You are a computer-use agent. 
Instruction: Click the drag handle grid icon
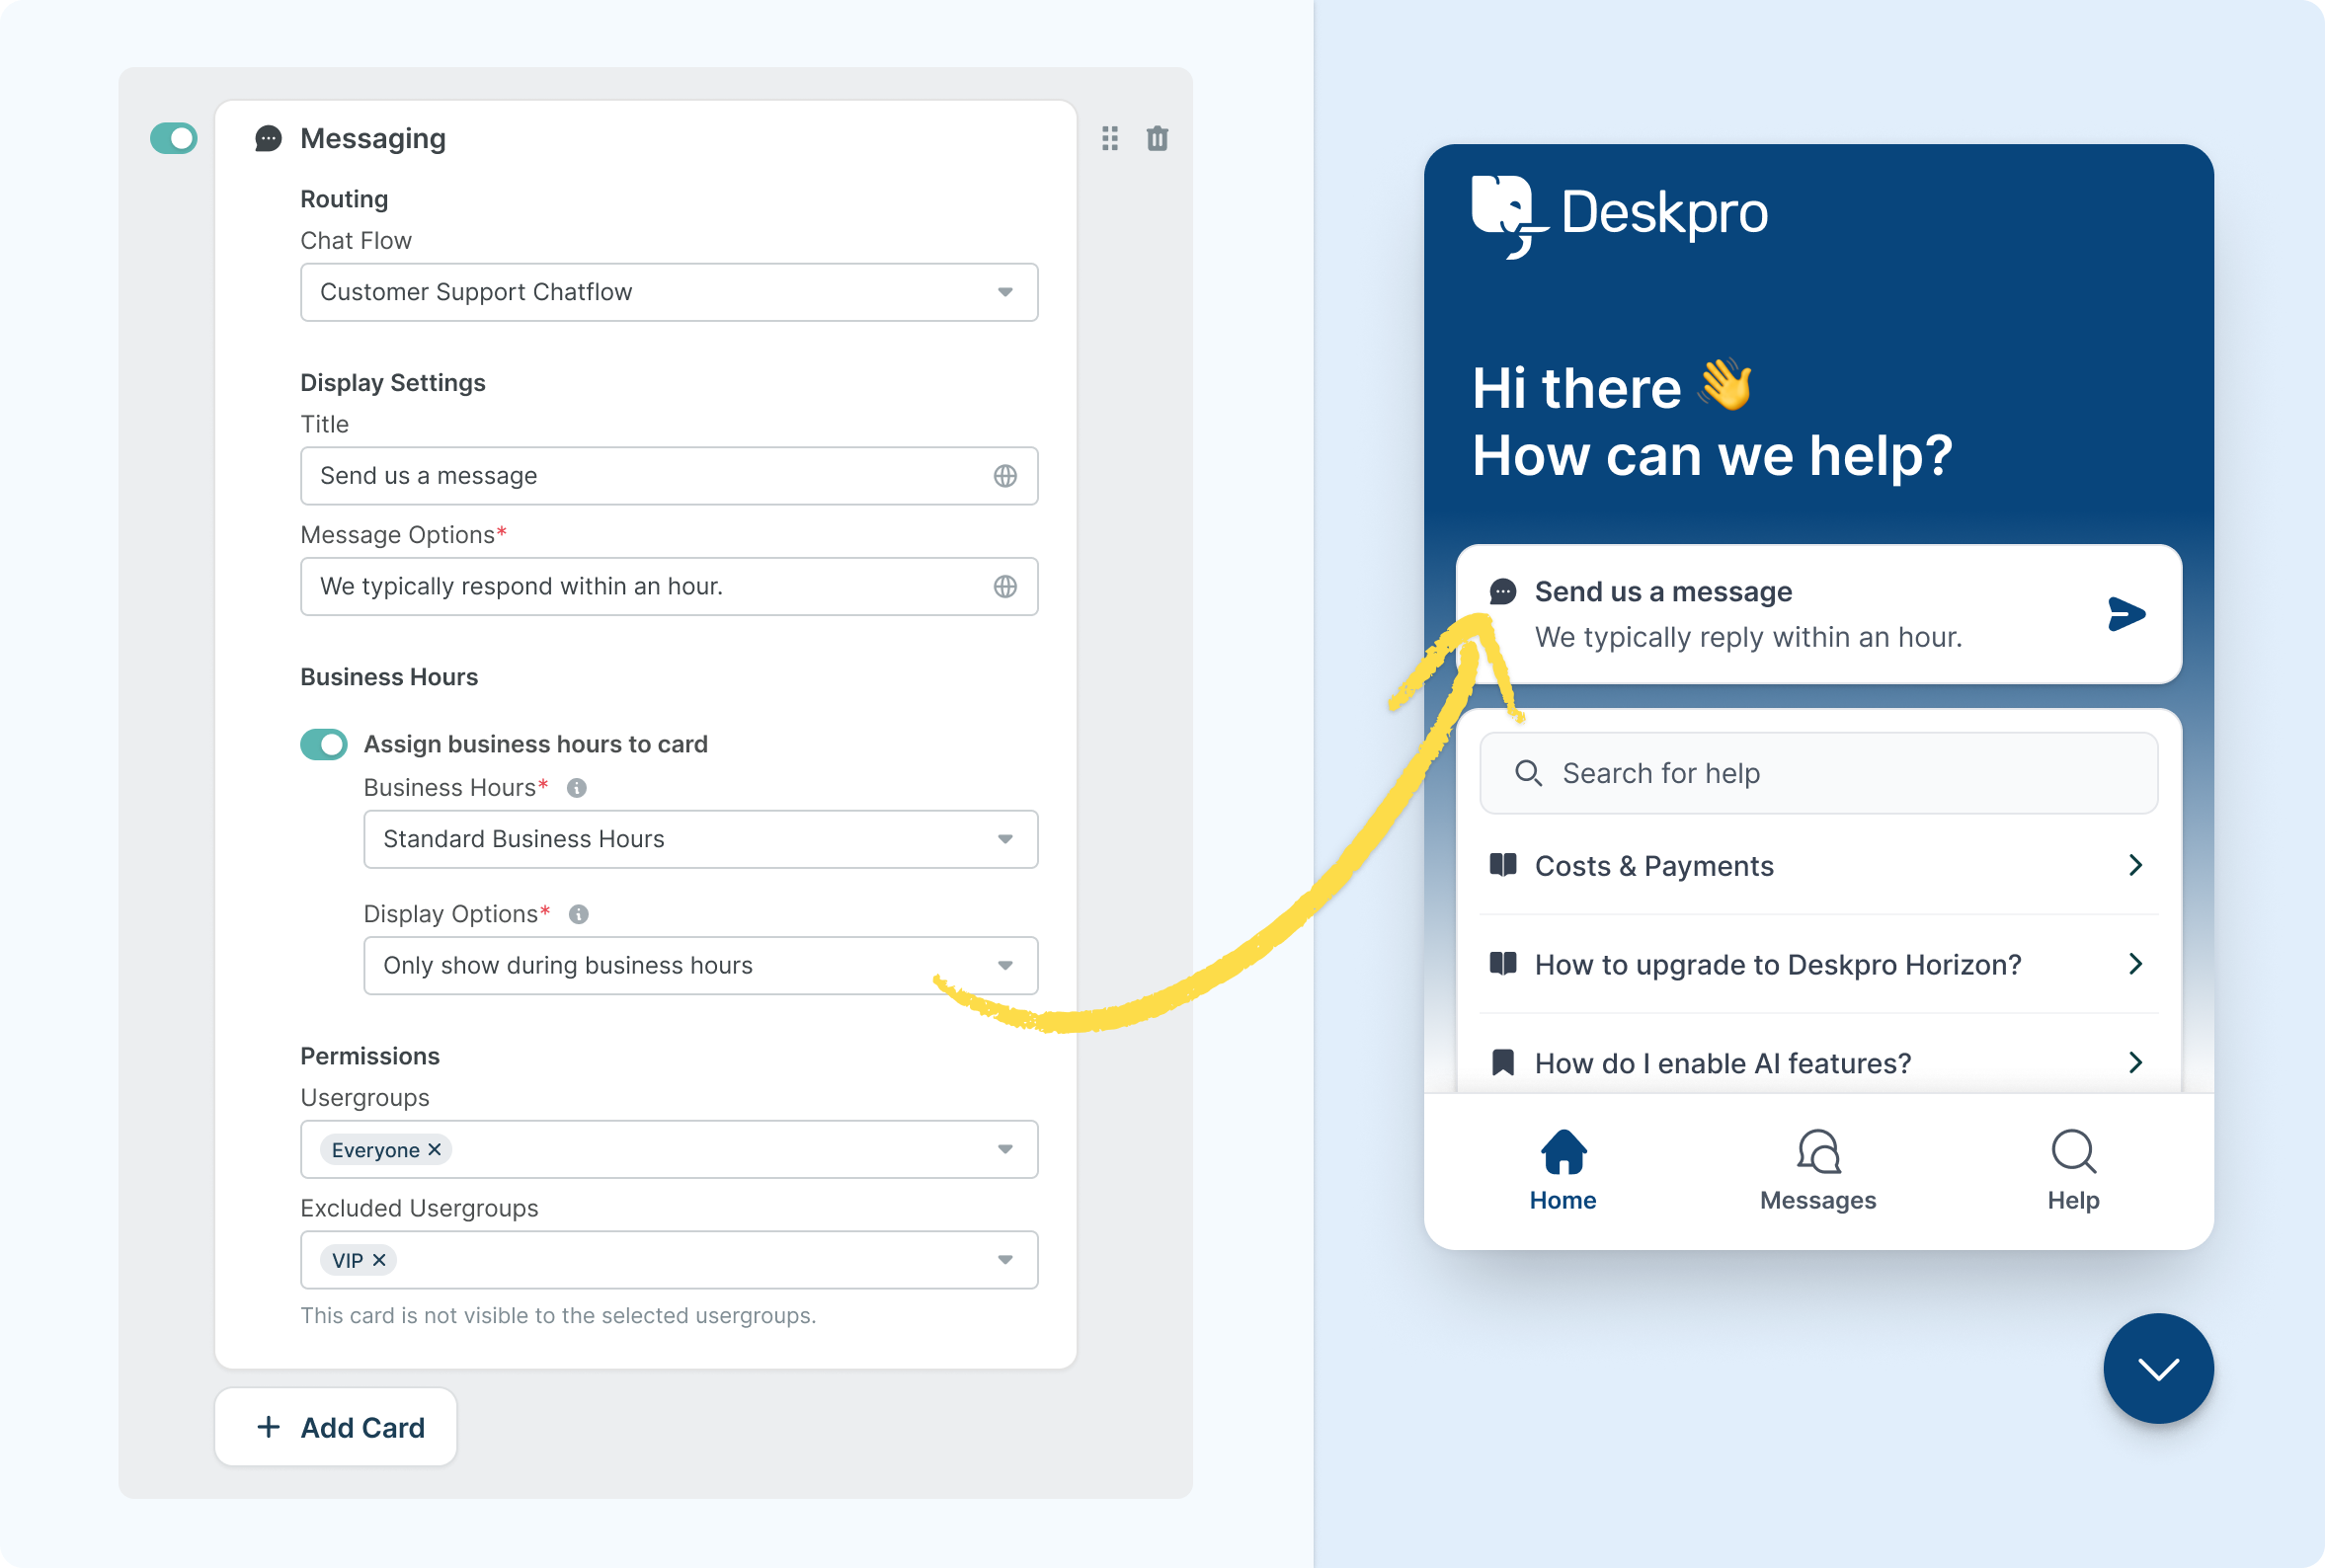tap(1110, 138)
